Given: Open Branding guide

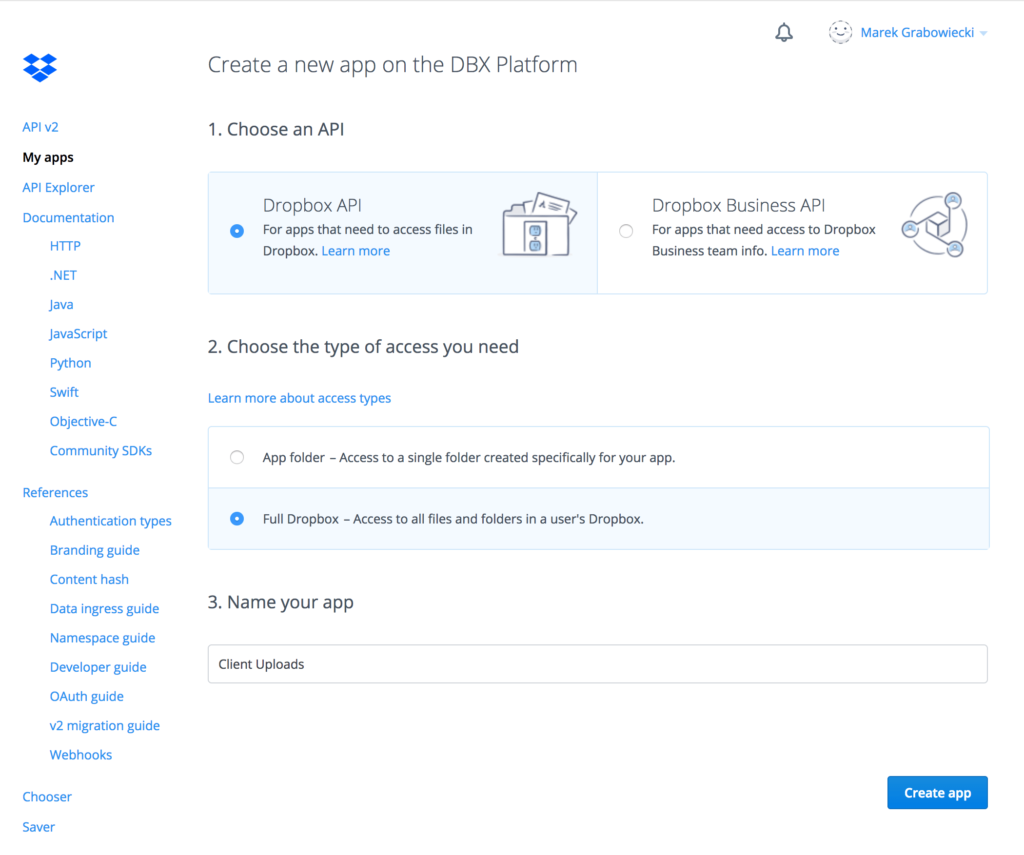Looking at the screenshot, I should click(x=95, y=551).
